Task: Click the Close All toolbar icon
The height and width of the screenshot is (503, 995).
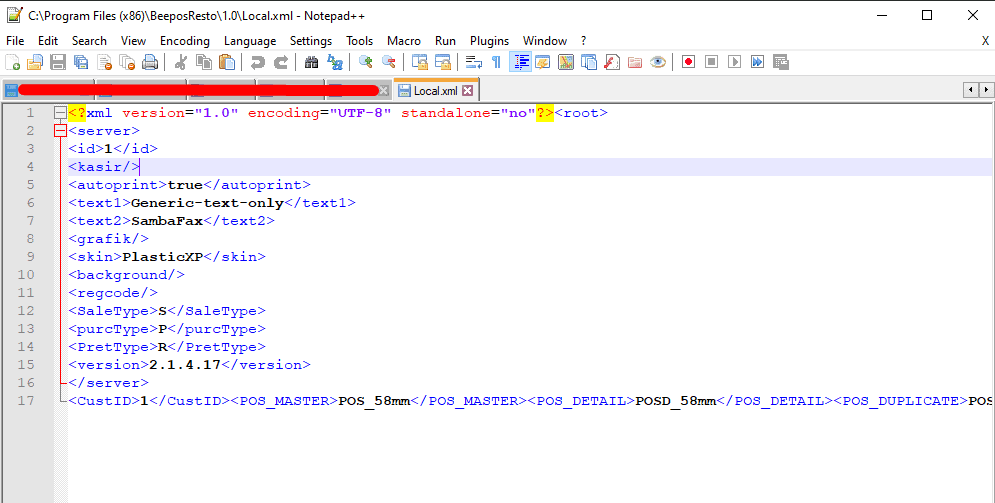Action: pos(127,62)
